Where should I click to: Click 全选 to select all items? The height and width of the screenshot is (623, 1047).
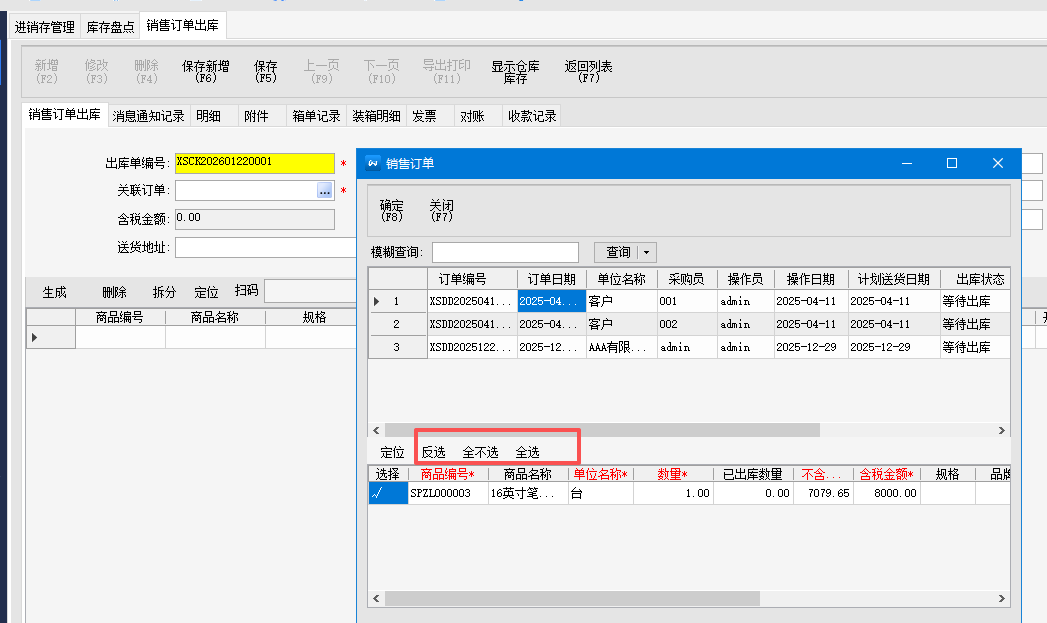(x=527, y=453)
